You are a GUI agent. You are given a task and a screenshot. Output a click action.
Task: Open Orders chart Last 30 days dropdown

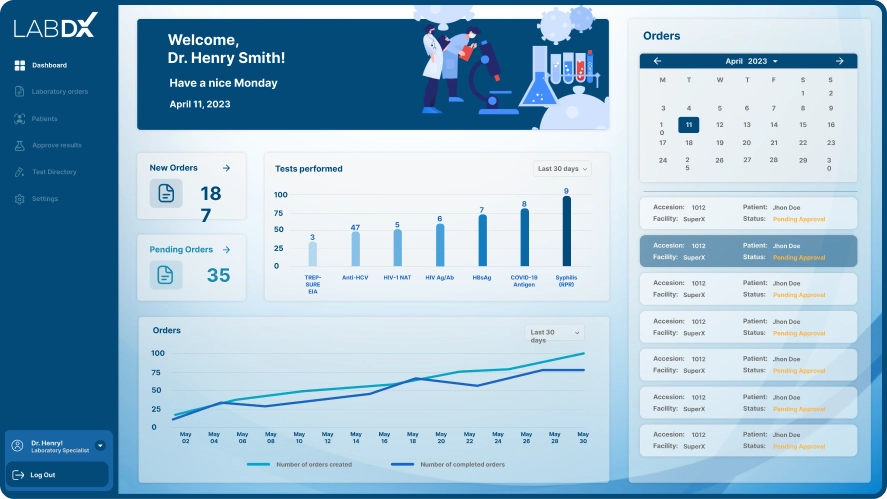[x=554, y=333]
